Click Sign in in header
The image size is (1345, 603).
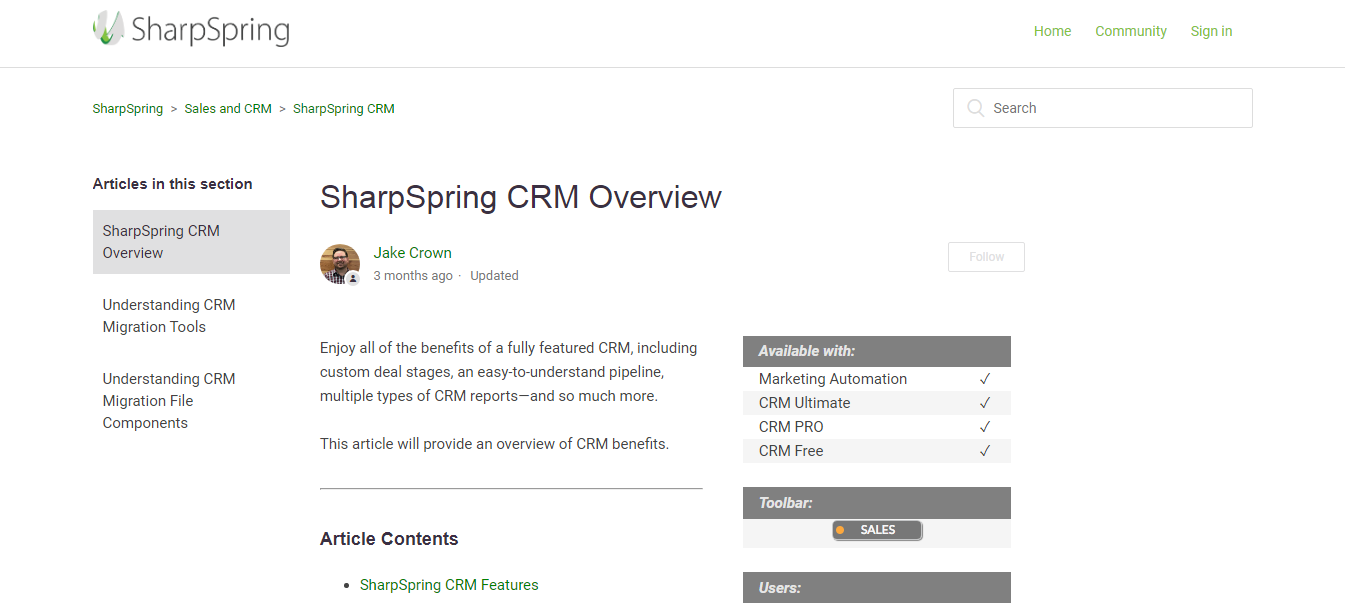1211,31
